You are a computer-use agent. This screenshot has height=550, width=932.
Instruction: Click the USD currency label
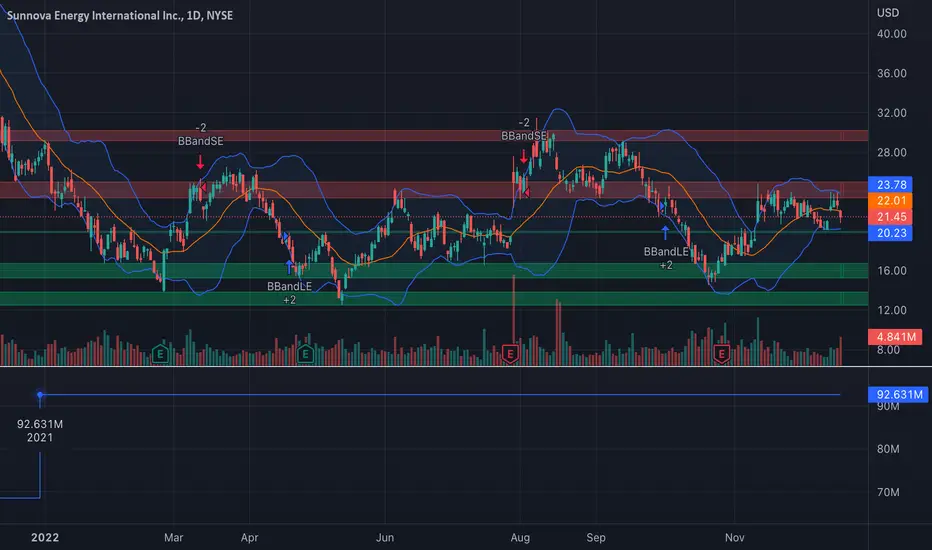coord(888,12)
